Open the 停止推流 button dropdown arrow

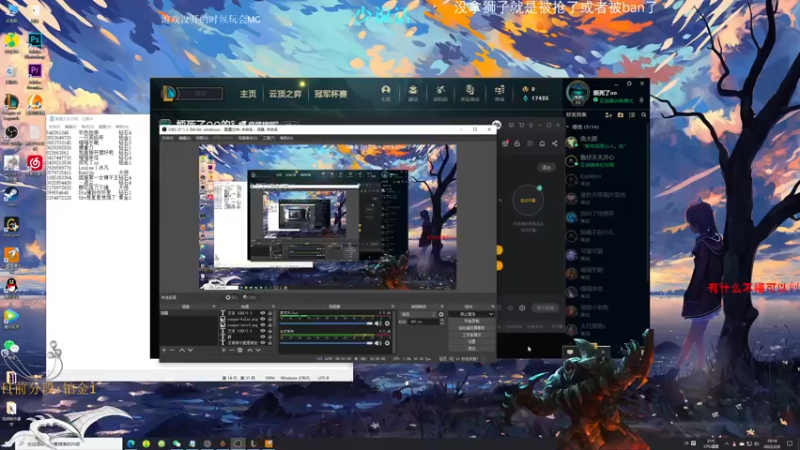coord(491,314)
